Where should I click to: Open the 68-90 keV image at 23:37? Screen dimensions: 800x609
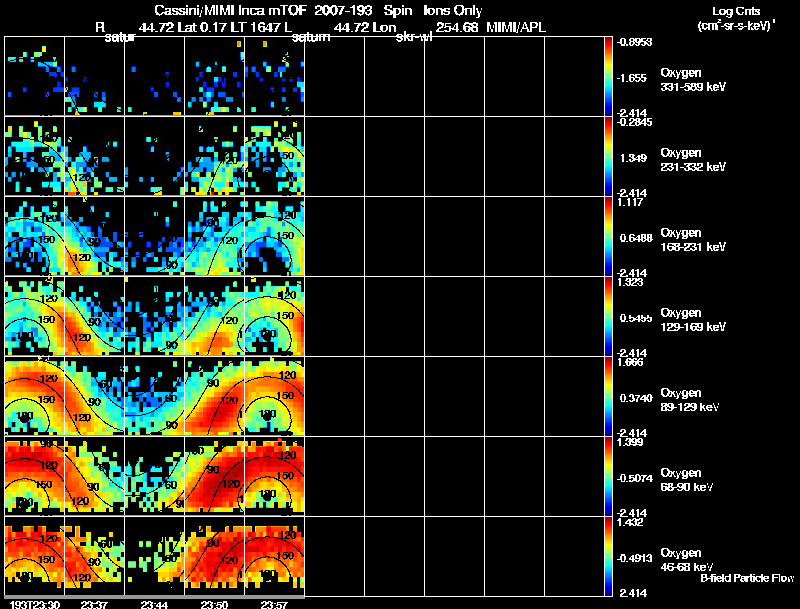[94, 476]
